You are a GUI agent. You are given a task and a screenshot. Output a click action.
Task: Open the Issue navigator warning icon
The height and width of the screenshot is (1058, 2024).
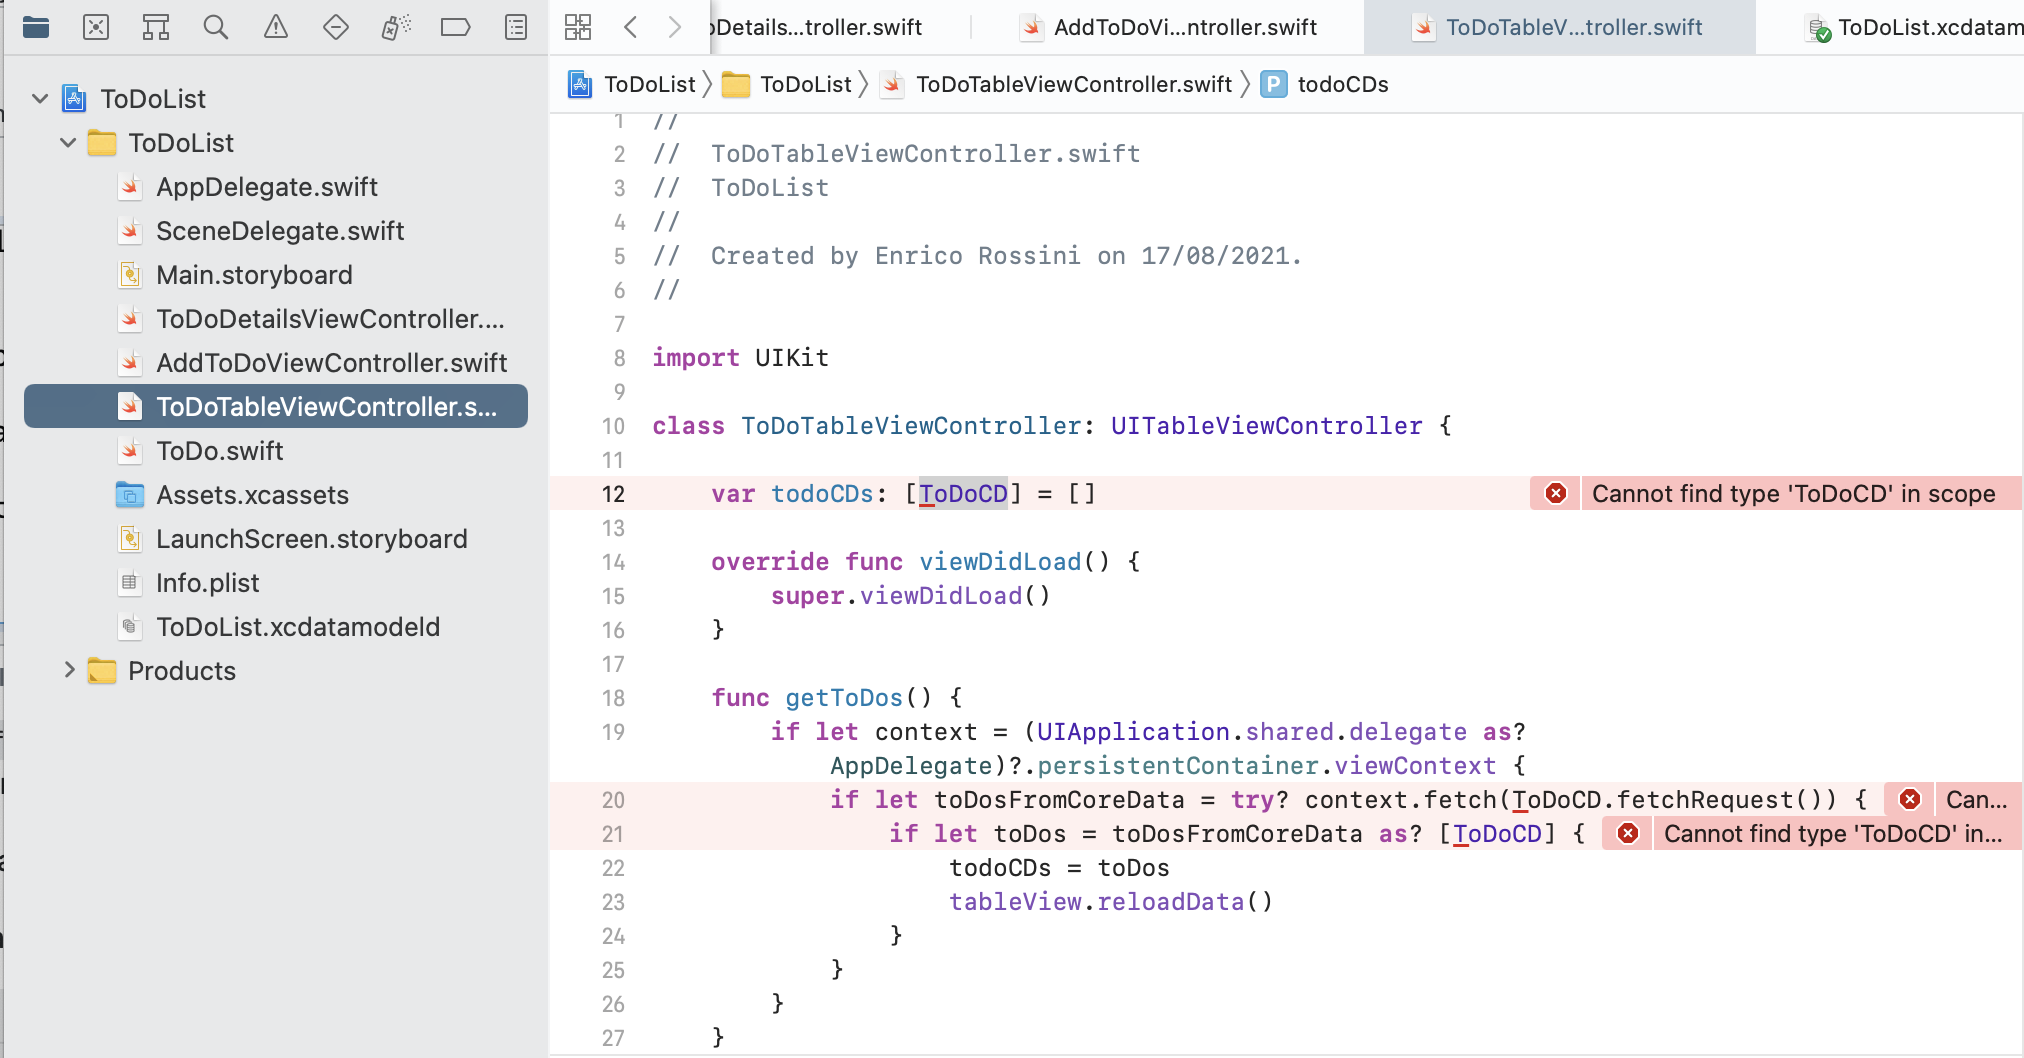pyautogui.click(x=276, y=27)
